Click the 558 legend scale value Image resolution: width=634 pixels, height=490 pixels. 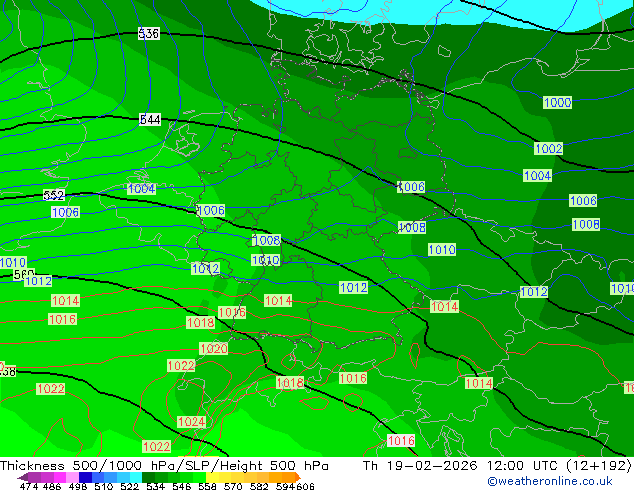(207, 486)
